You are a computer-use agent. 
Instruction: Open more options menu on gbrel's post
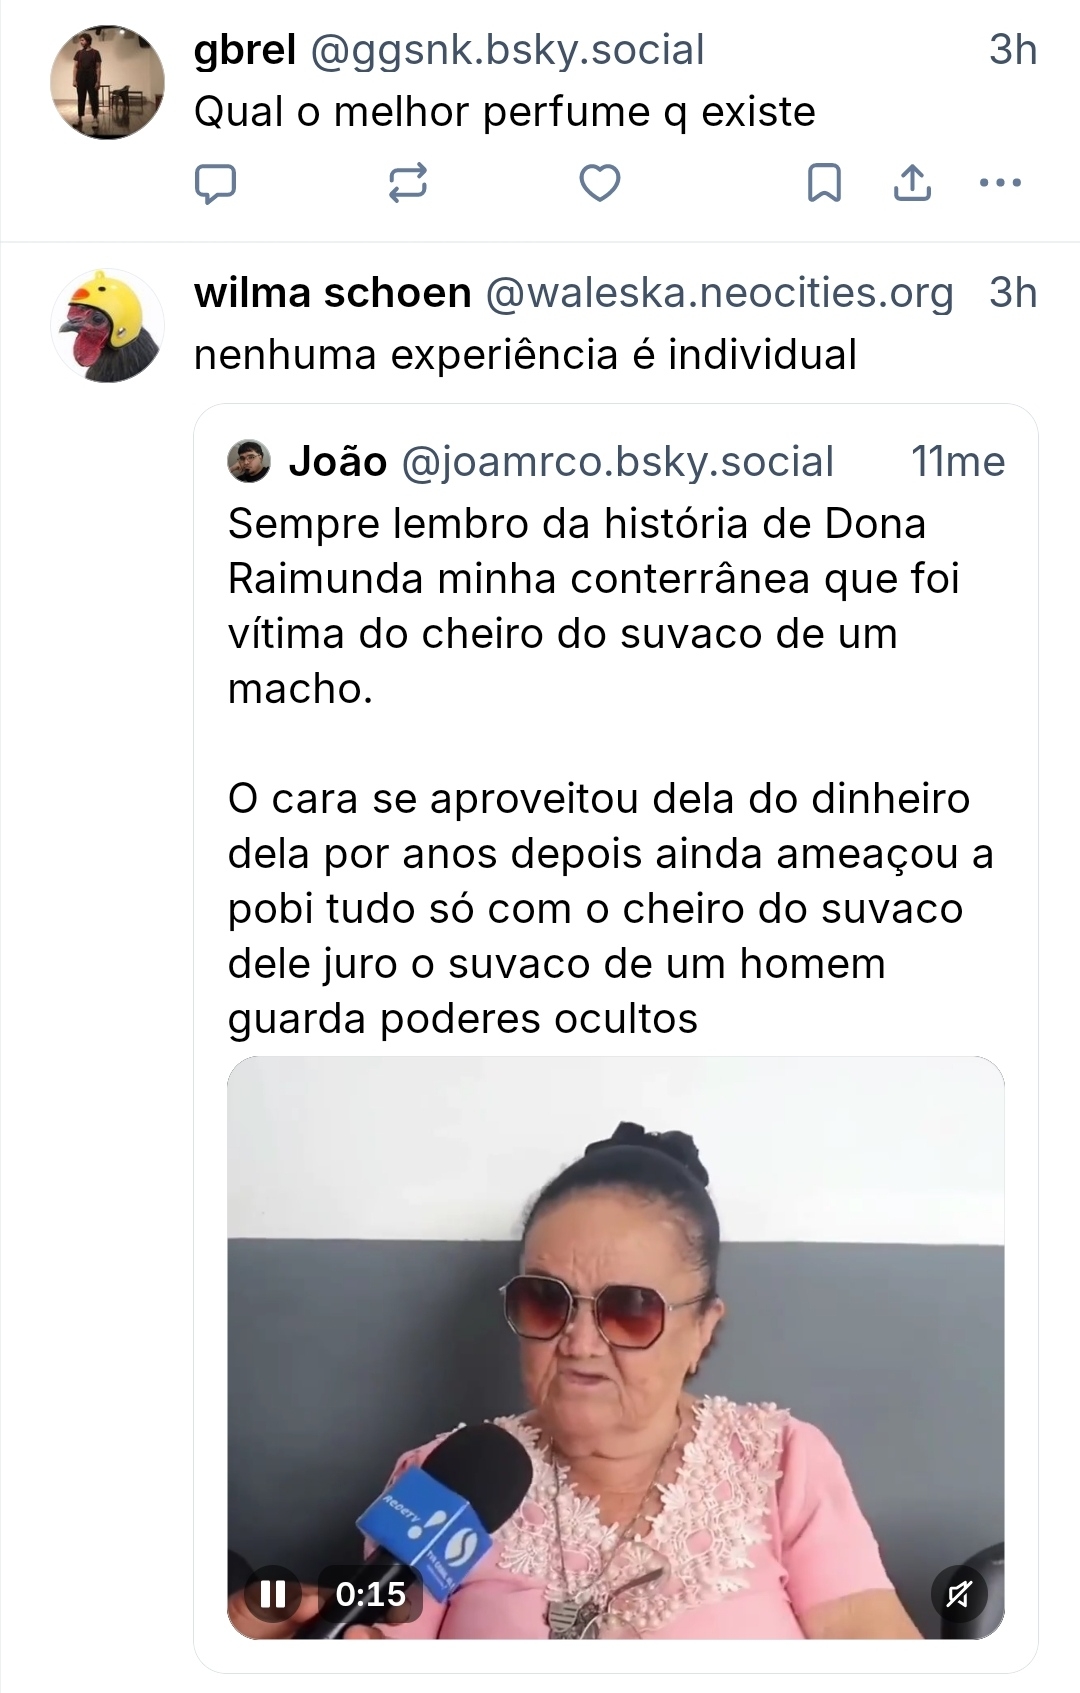point(1000,183)
